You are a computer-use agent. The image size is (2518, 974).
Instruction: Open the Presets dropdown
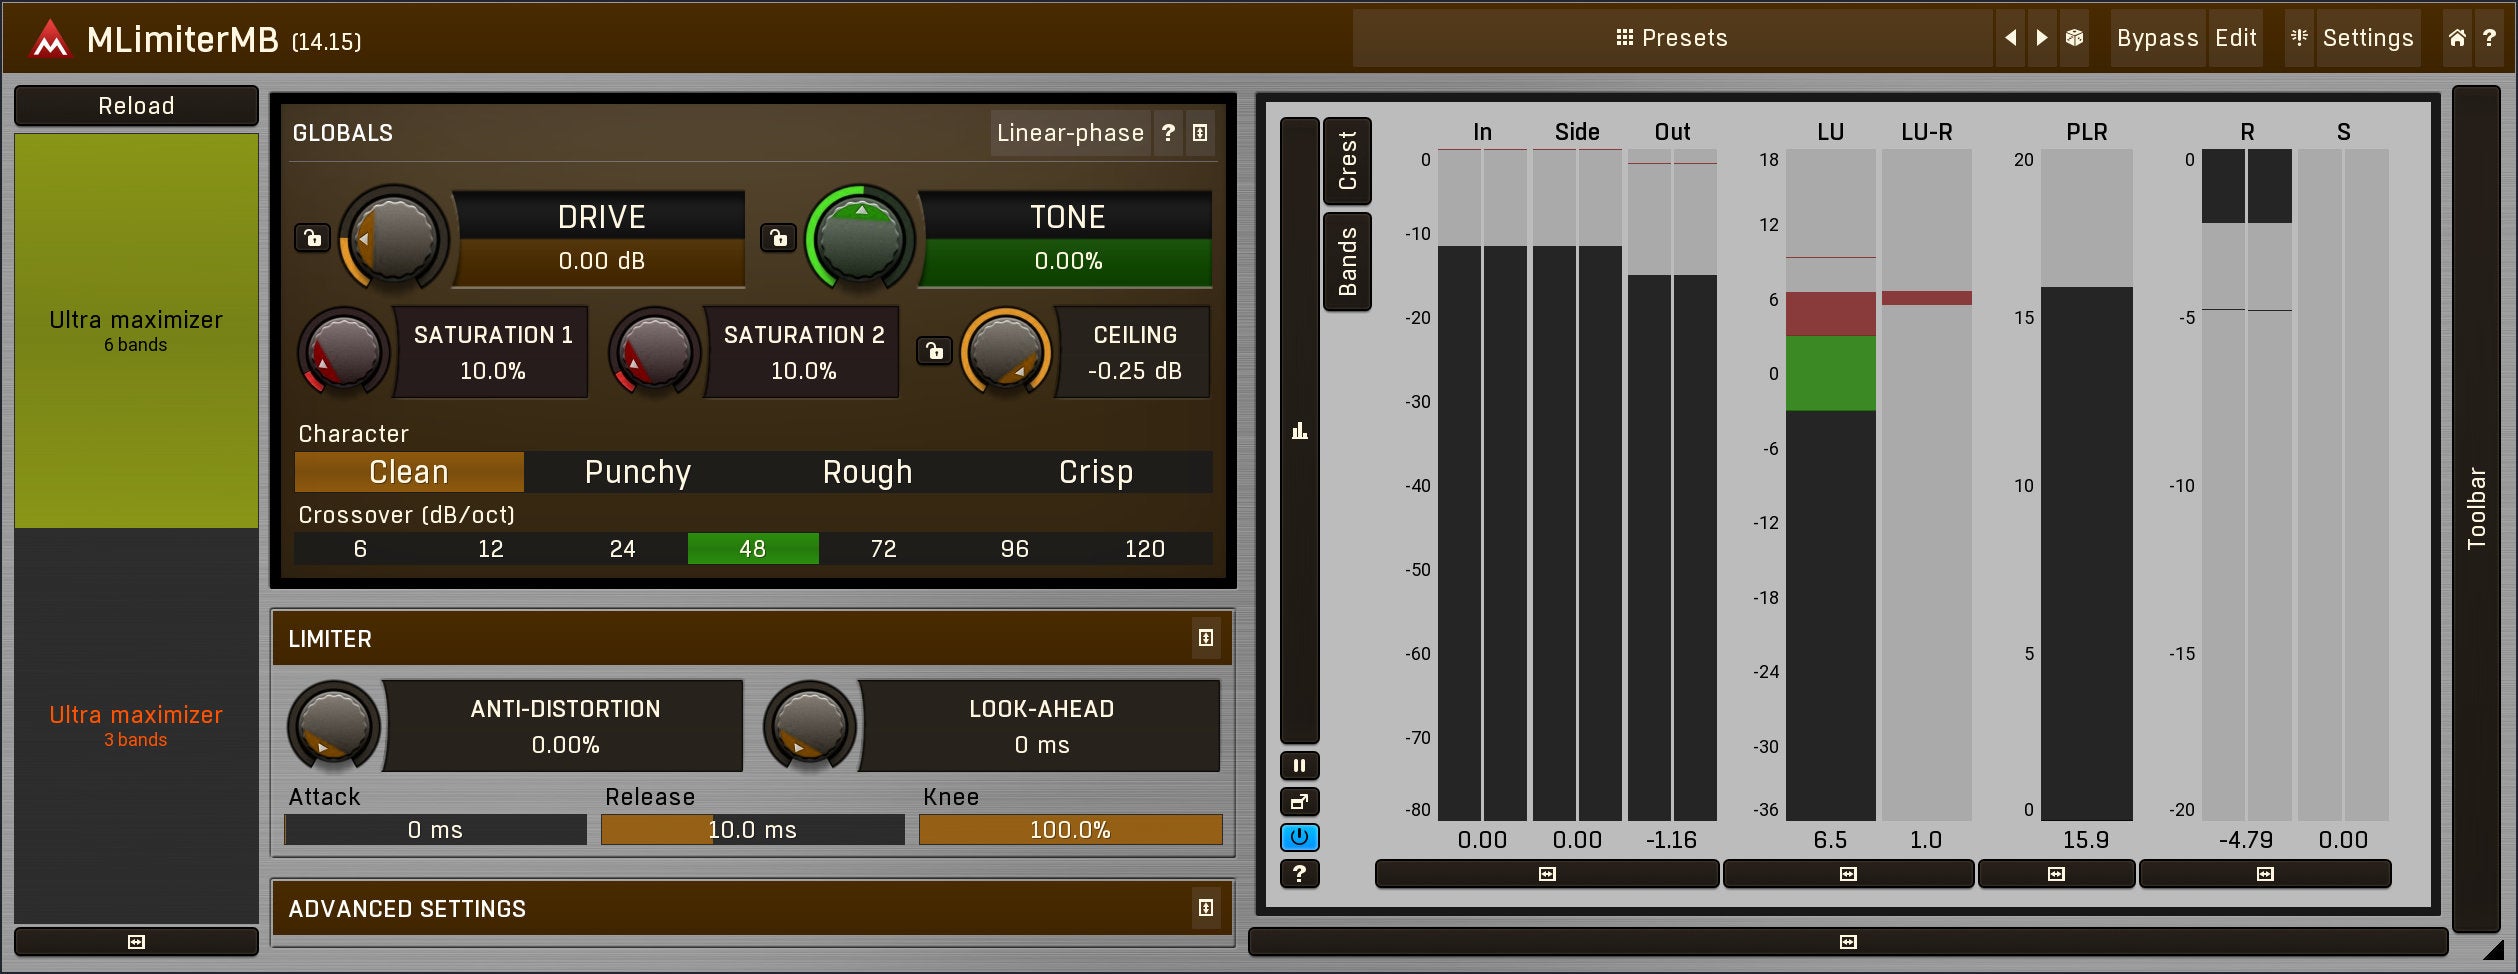(1672, 38)
